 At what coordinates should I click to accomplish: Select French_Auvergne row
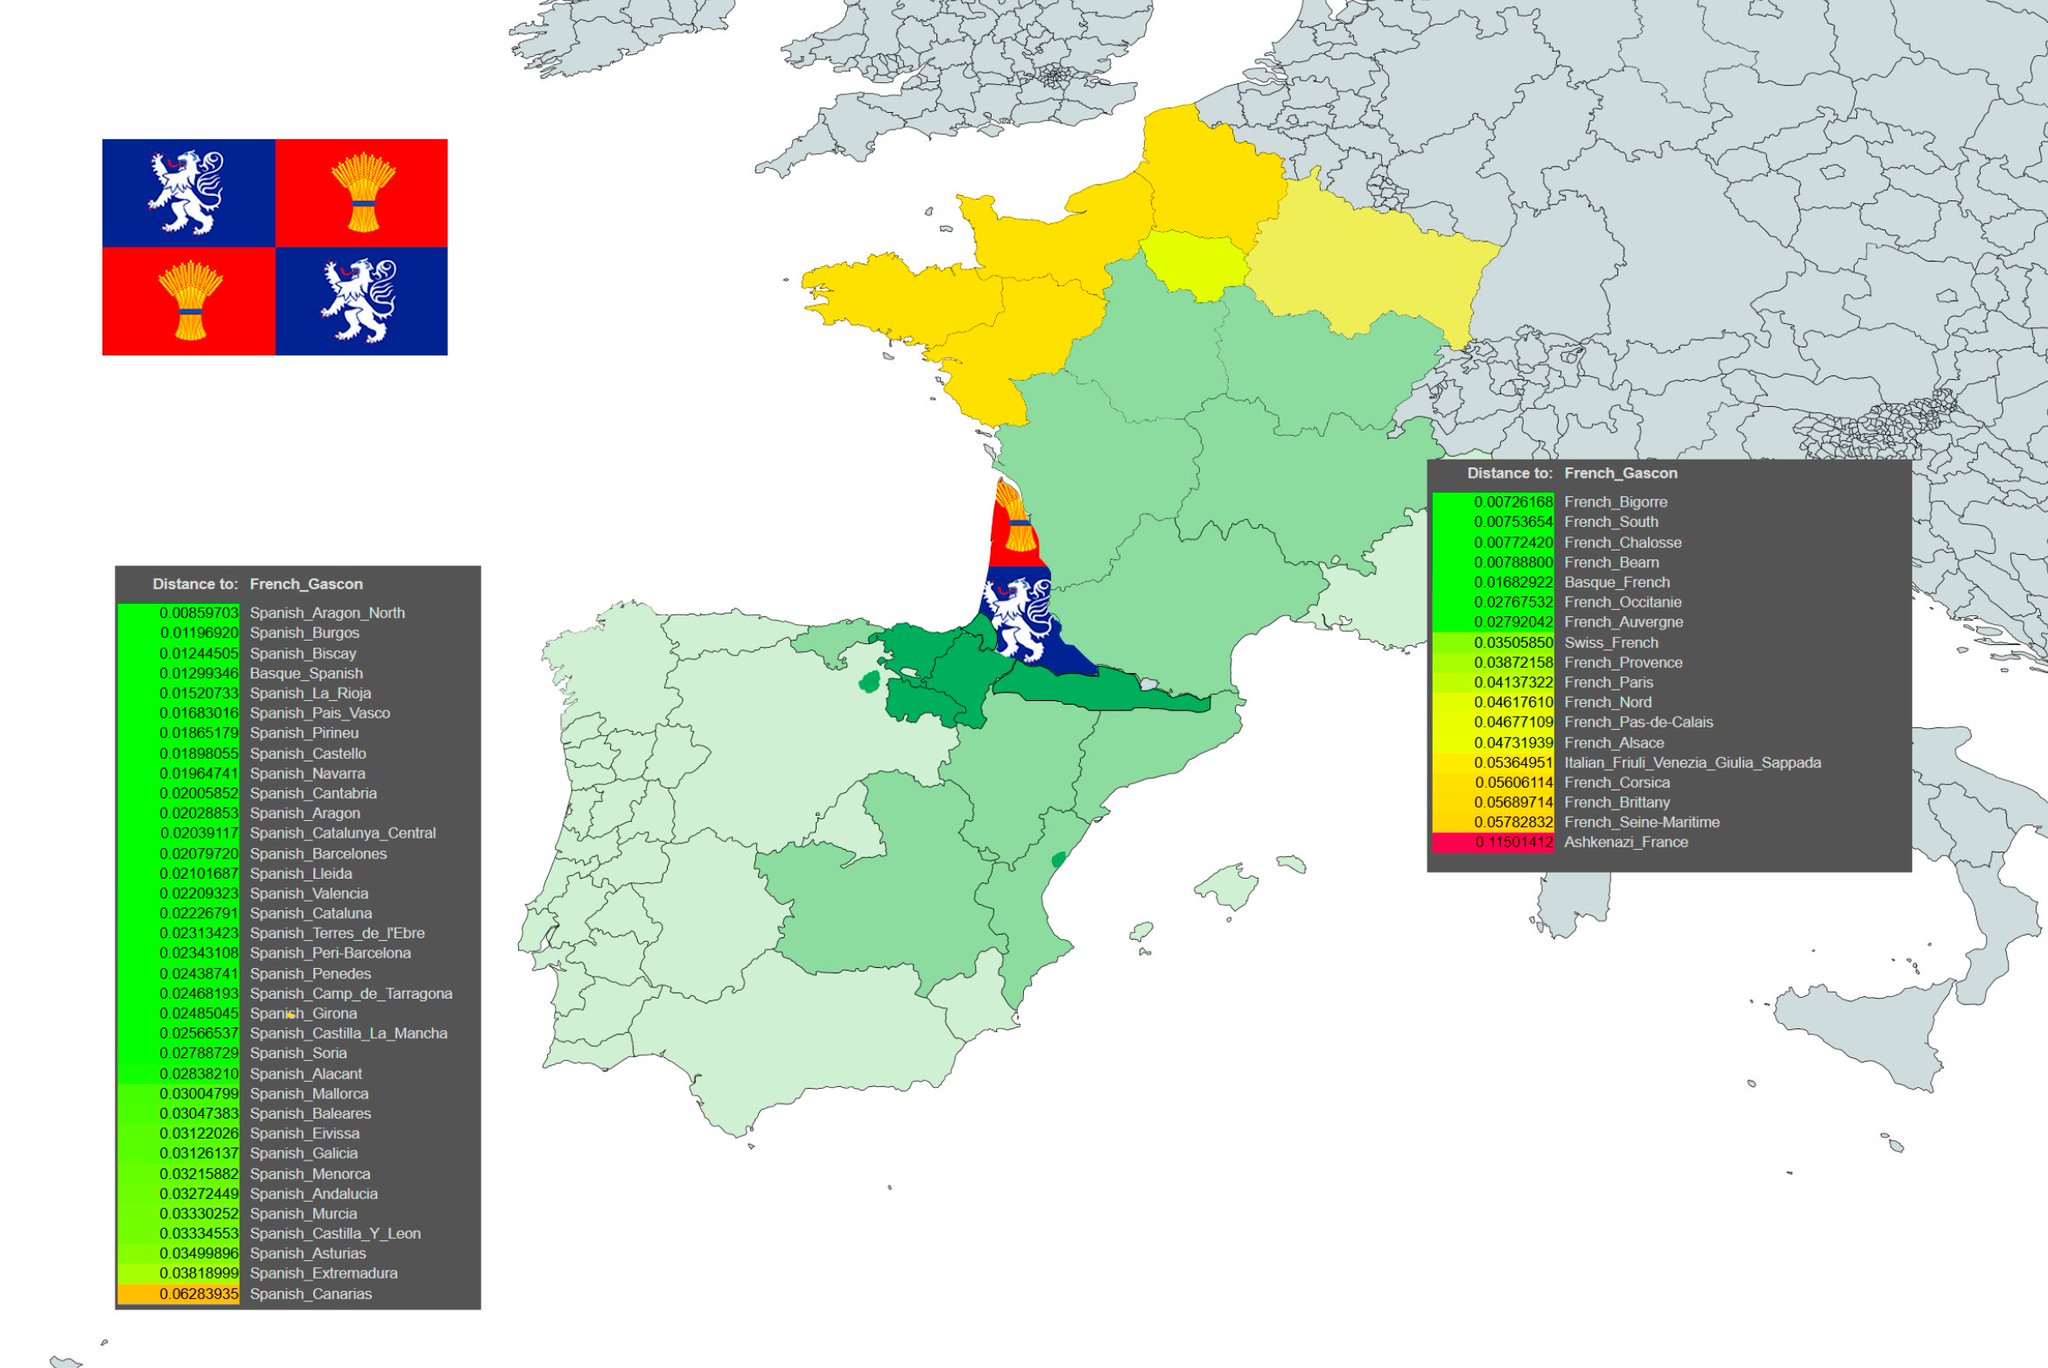[x=1670, y=622]
